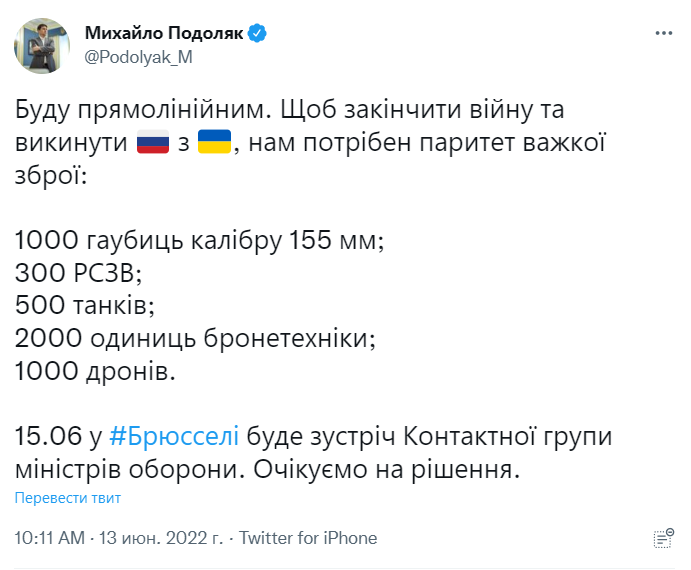Click the line "1000 гаубиць калібру 155 мм"
This screenshot has height=570, width=691.
point(200,240)
